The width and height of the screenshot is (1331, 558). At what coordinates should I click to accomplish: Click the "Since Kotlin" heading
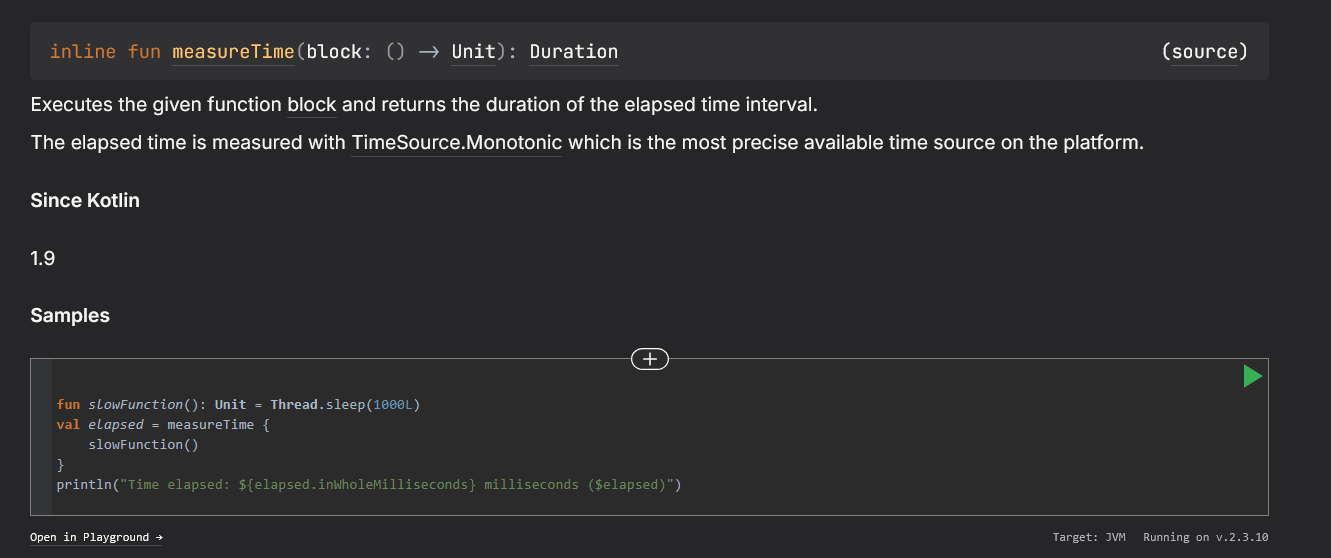[x=85, y=200]
